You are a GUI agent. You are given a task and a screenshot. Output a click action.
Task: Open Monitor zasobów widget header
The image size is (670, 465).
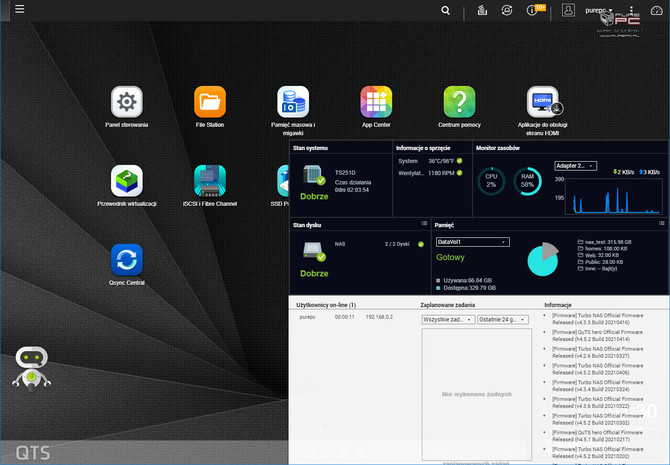[x=498, y=148]
